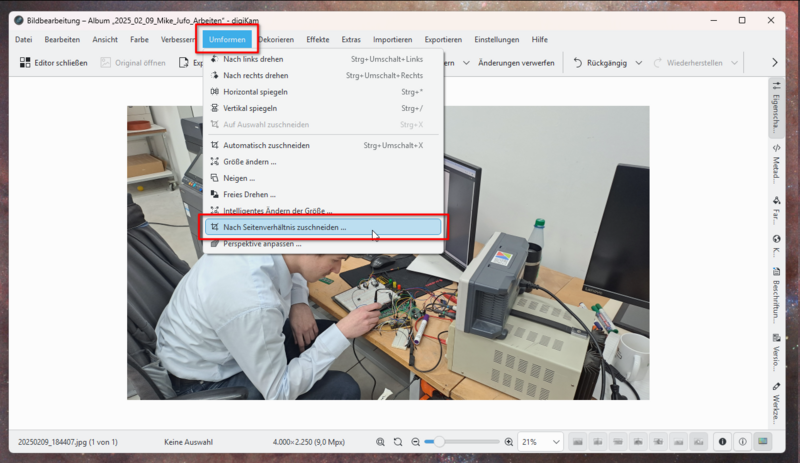Image resolution: width=800 pixels, height=463 pixels.
Task: Toggle the under-exposure indicator (filled circle icon)
Action: pyautogui.click(x=722, y=442)
